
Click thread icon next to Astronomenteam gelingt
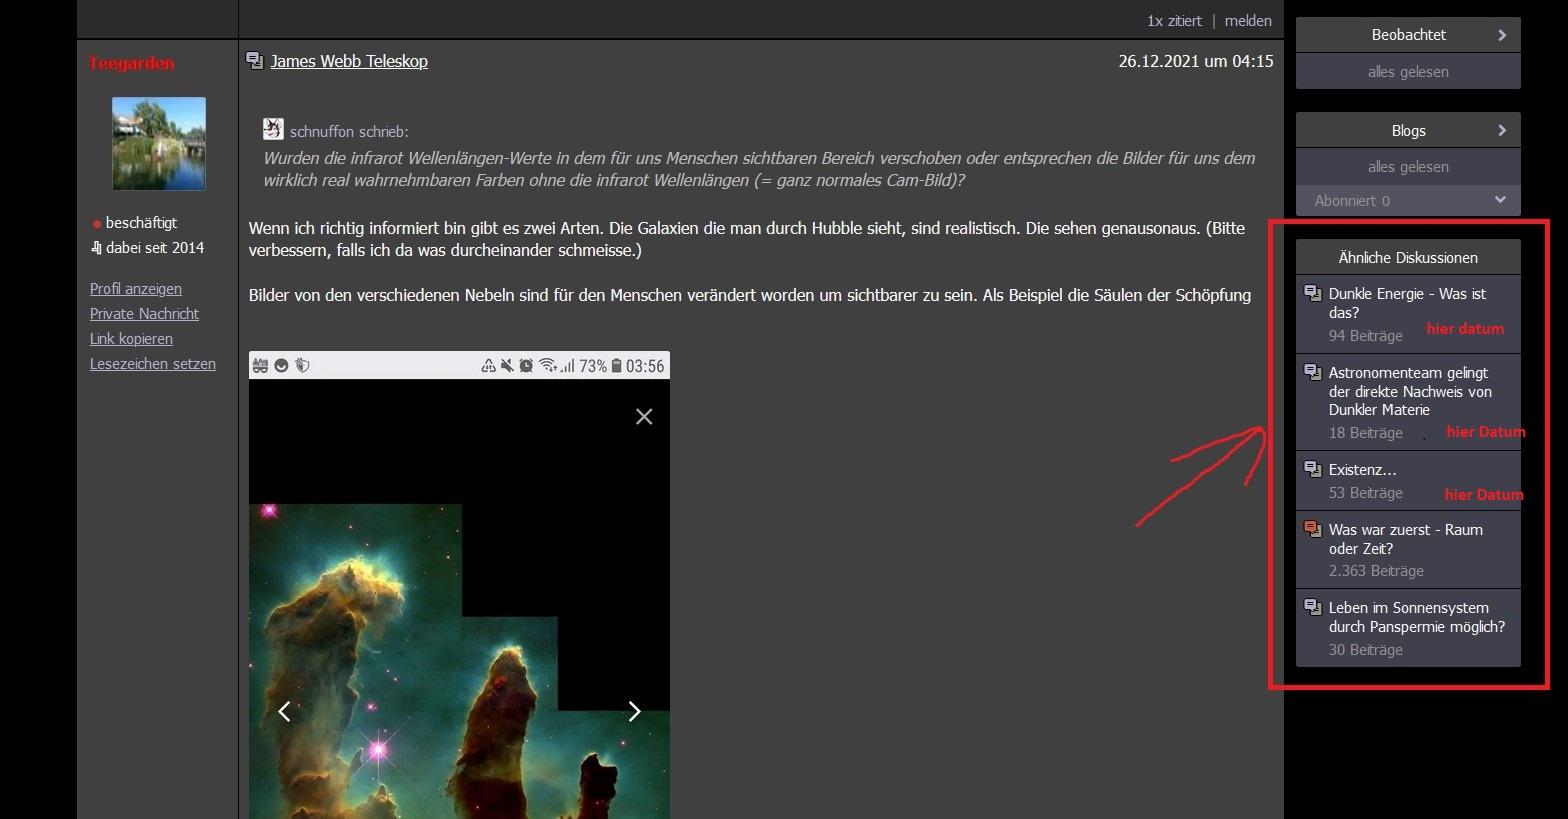(1313, 373)
